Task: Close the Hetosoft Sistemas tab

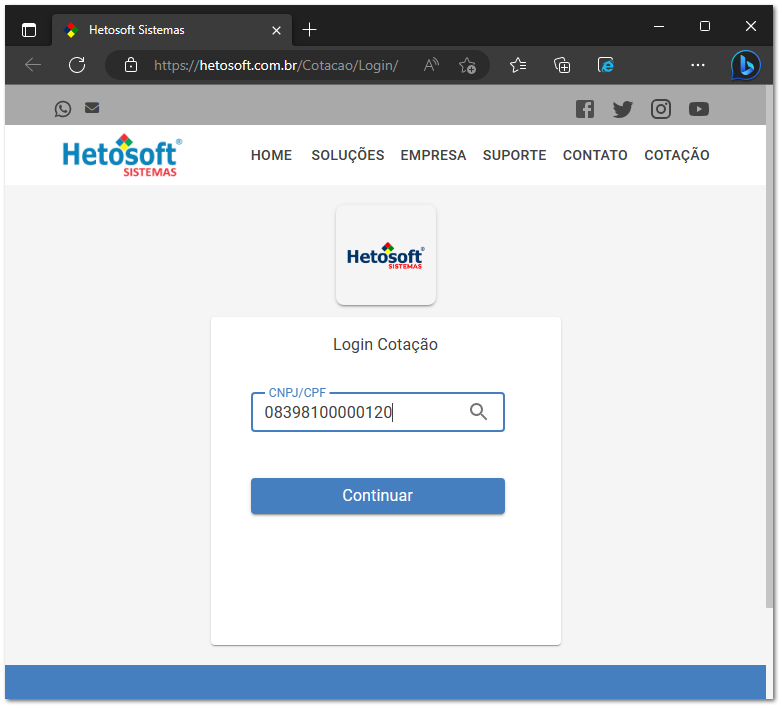Action: click(276, 30)
